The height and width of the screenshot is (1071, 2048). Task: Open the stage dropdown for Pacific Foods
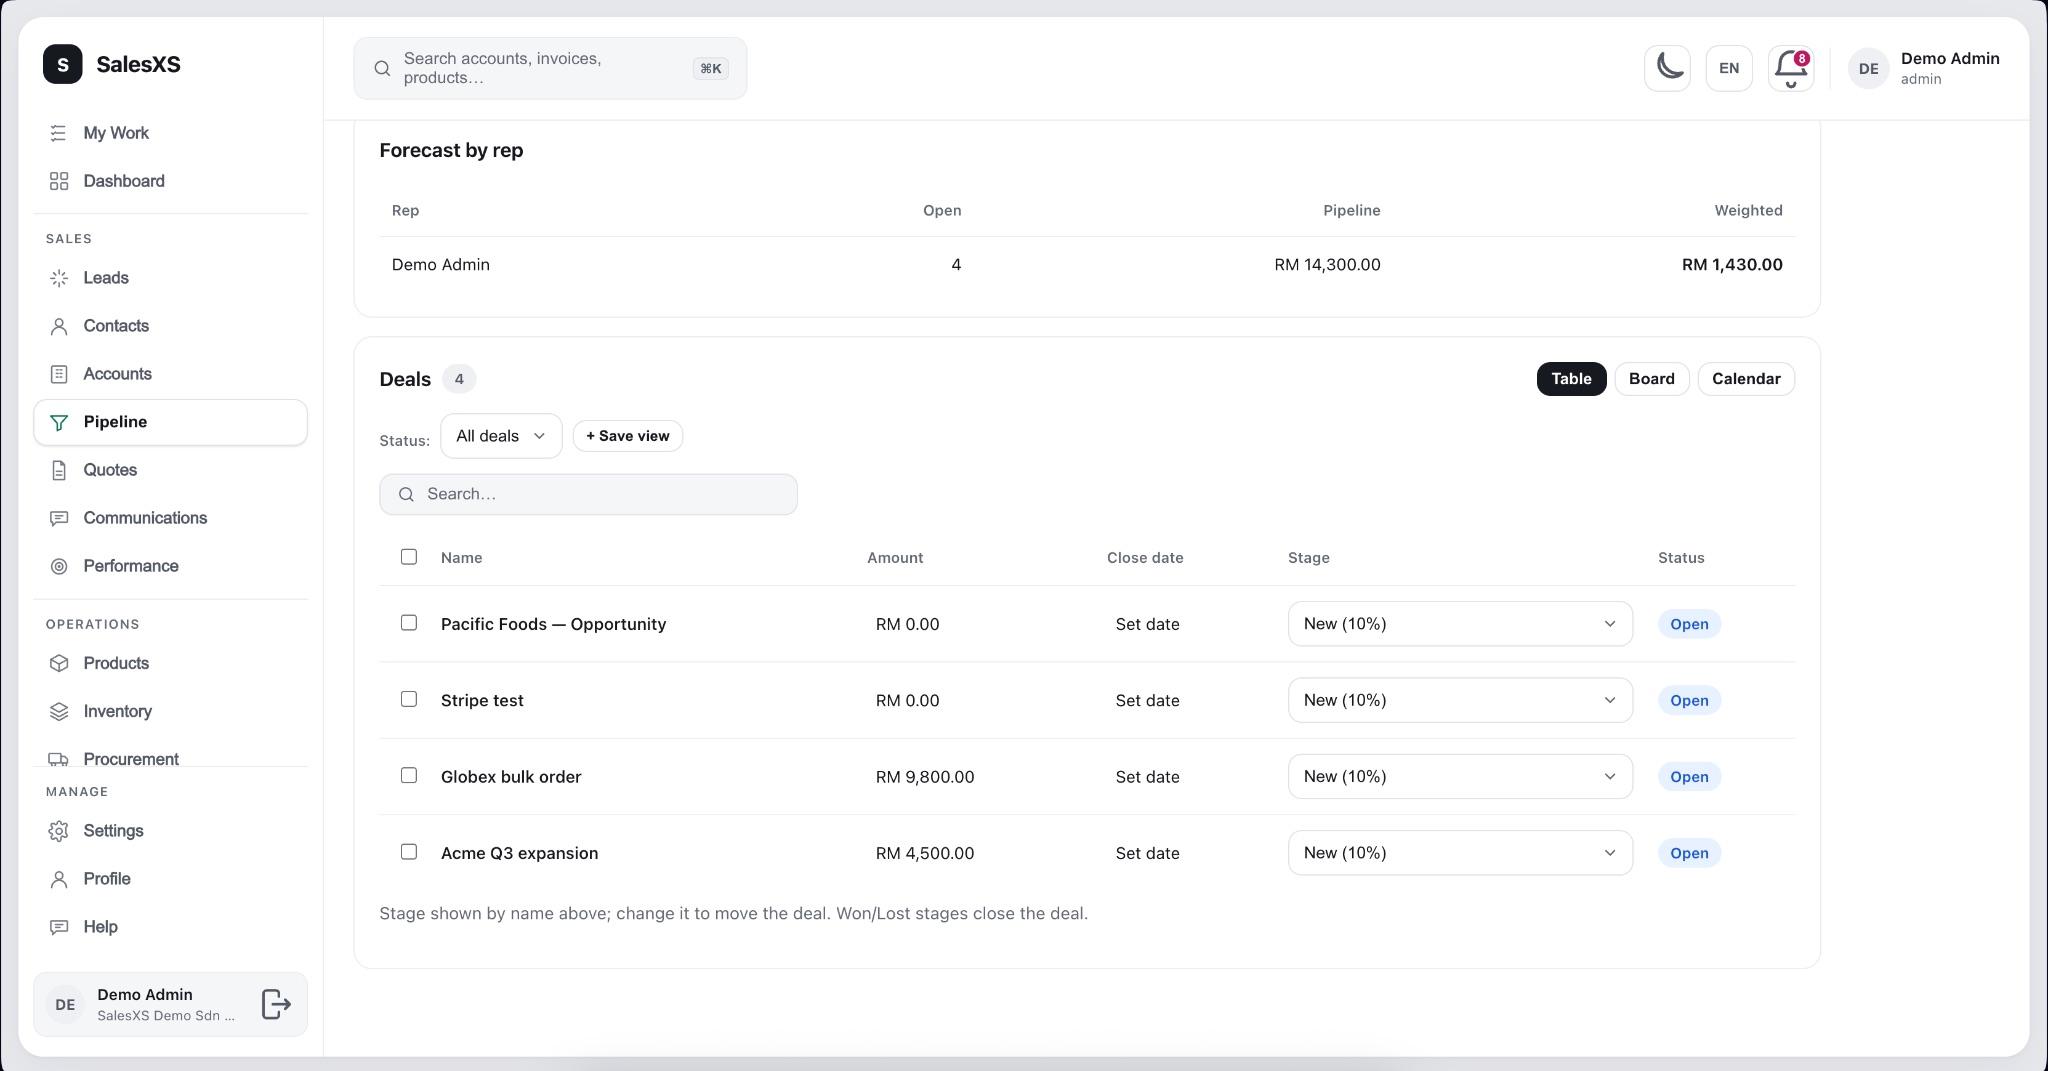(x=1460, y=624)
